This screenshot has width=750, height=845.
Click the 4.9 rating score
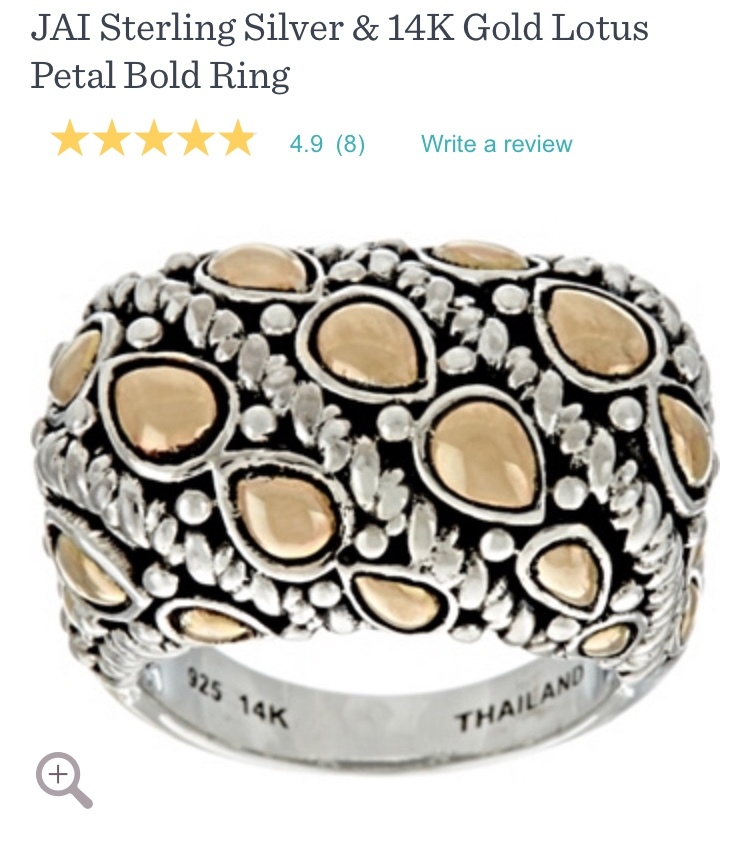[x=306, y=144]
